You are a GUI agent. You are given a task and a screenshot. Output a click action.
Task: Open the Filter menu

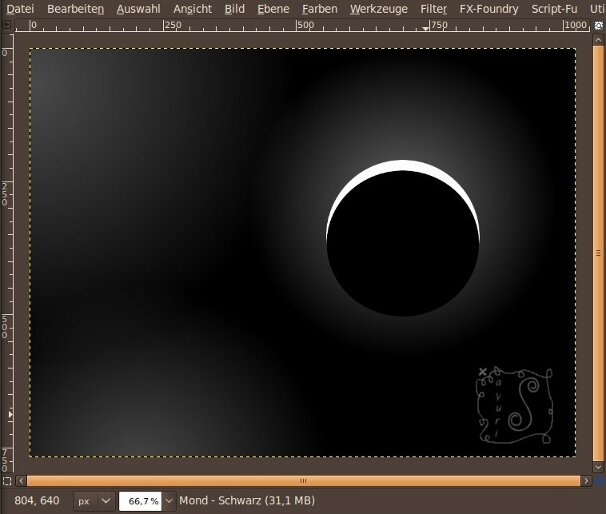point(434,9)
